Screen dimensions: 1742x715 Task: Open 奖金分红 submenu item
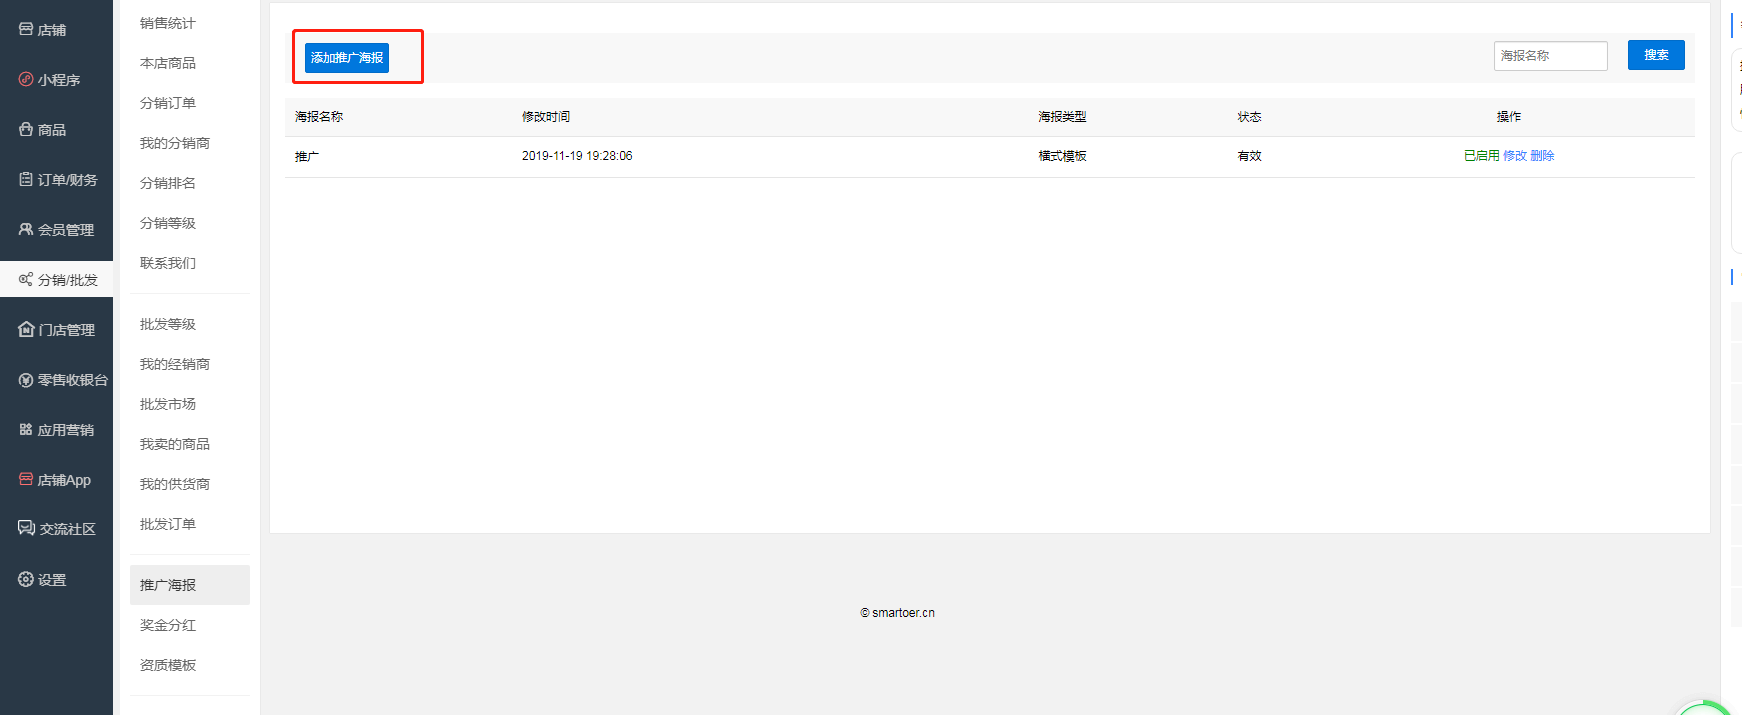pyautogui.click(x=168, y=625)
